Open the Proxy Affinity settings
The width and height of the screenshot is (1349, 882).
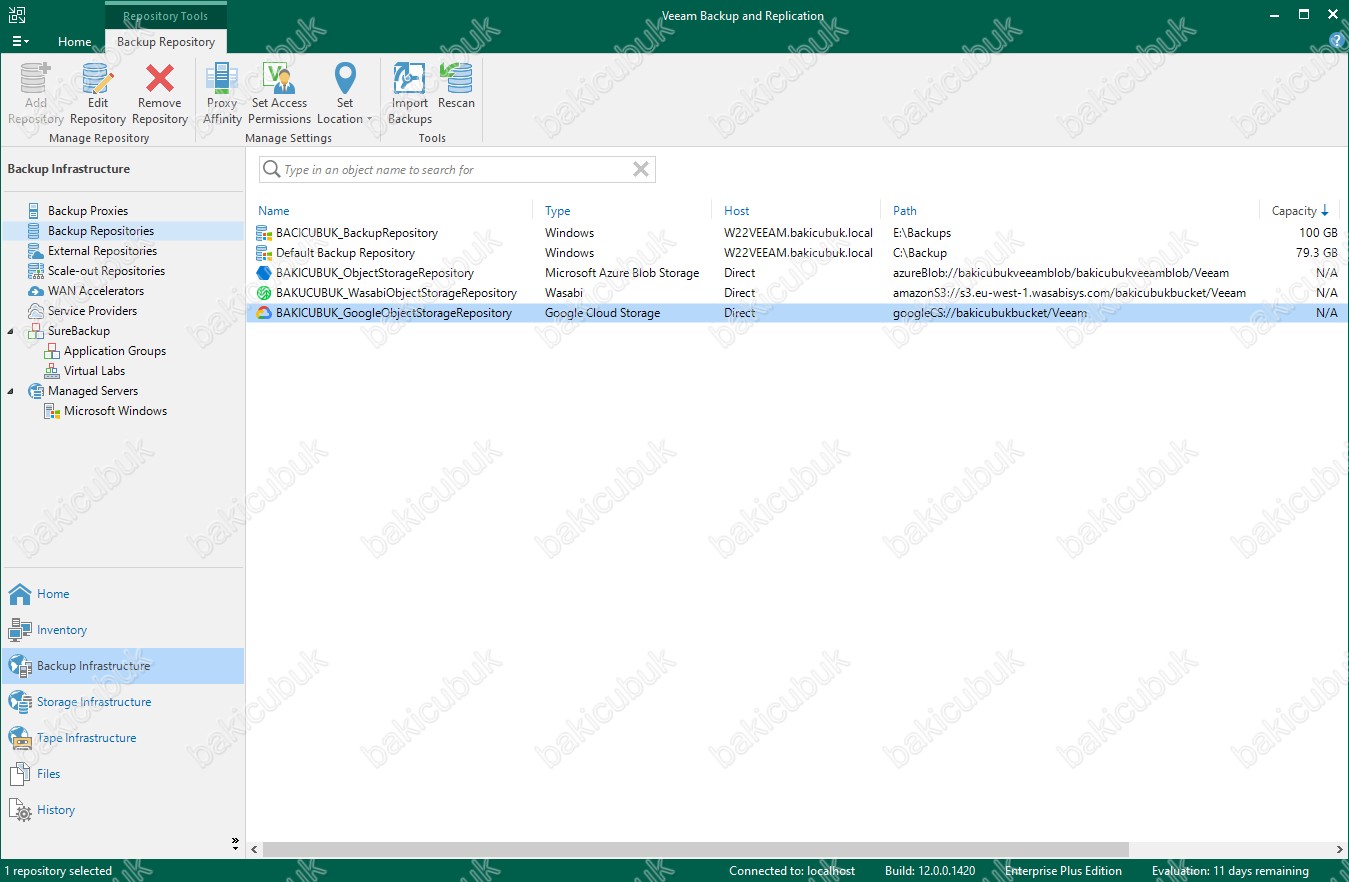[x=222, y=94]
